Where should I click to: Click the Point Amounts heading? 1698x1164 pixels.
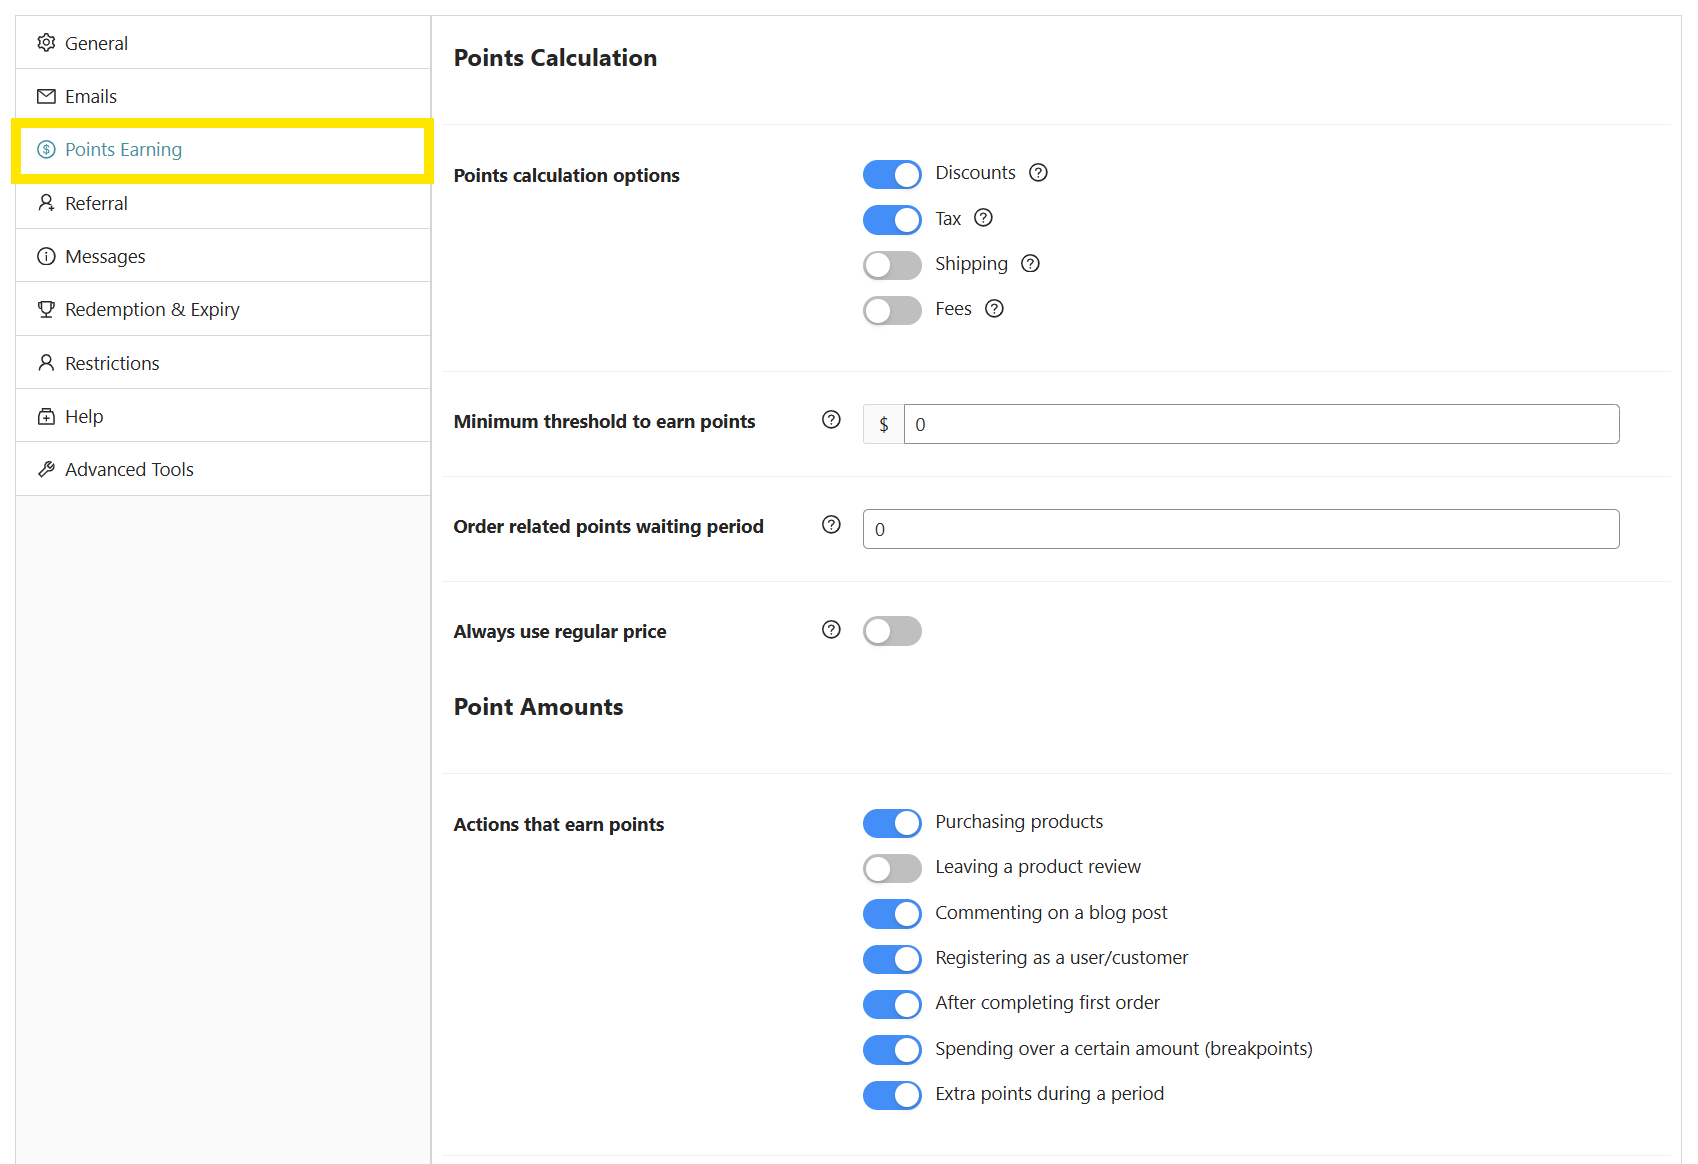[x=538, y=707]
